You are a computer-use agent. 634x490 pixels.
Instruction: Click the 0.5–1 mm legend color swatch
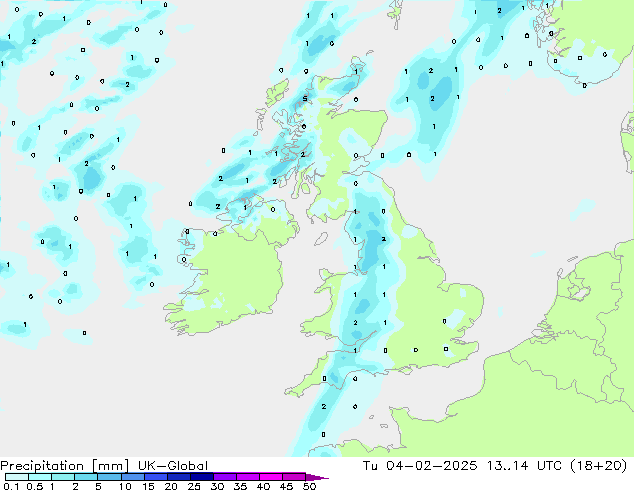click(x=40, y=477)
